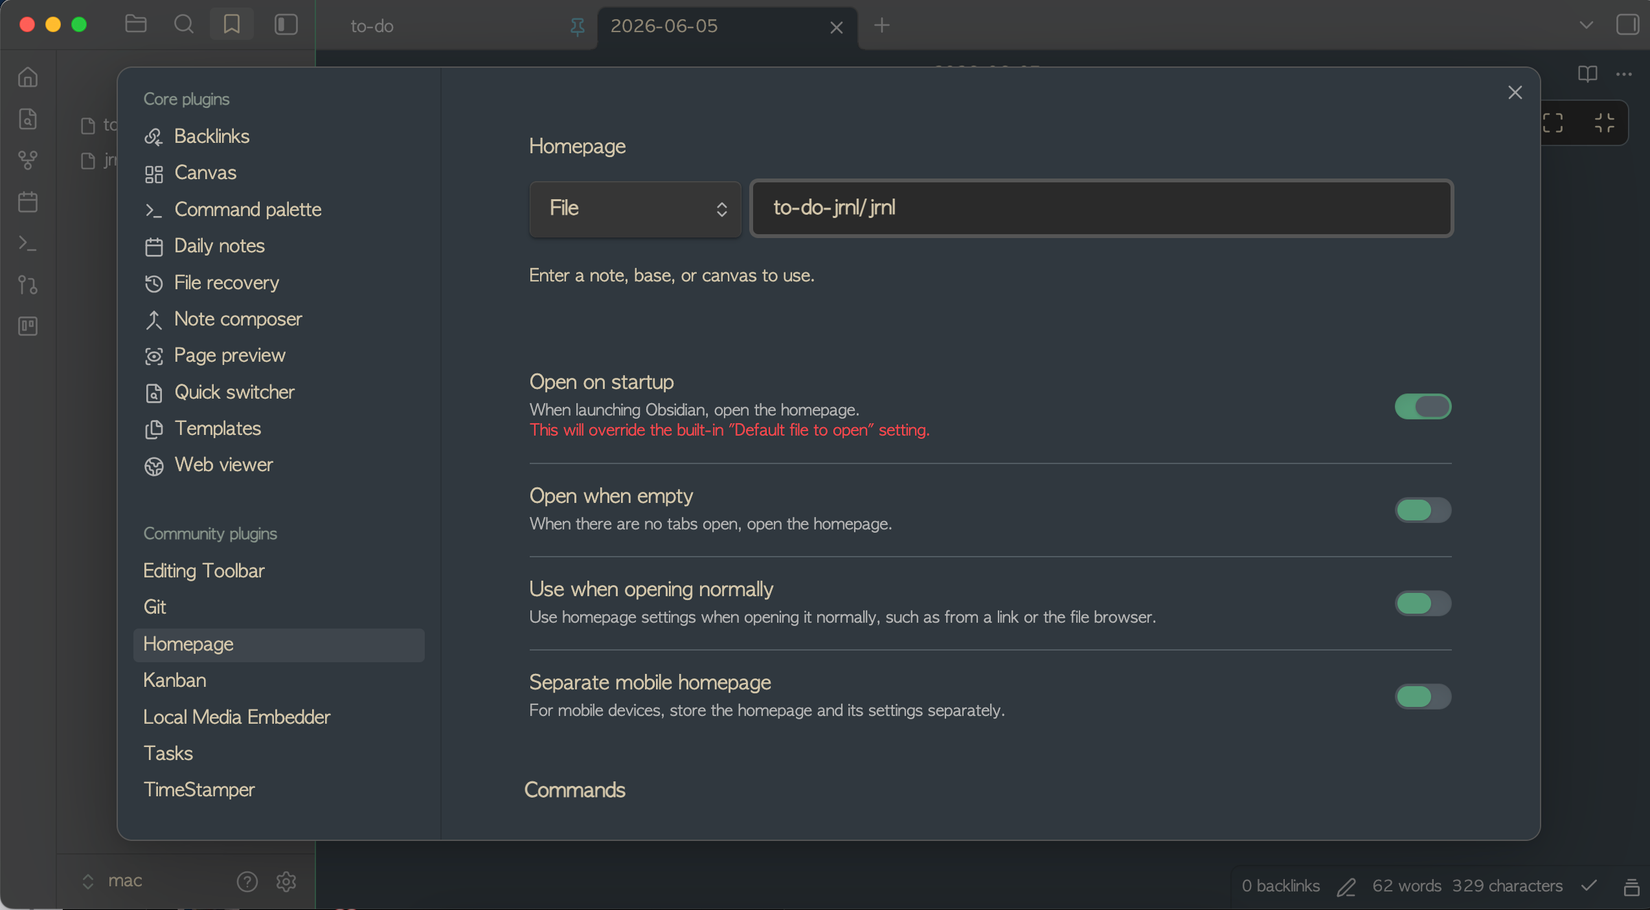This screenshot has height=910, width=1650.
Task: Open Note composer settings
Action: click(x=278, y=319)
